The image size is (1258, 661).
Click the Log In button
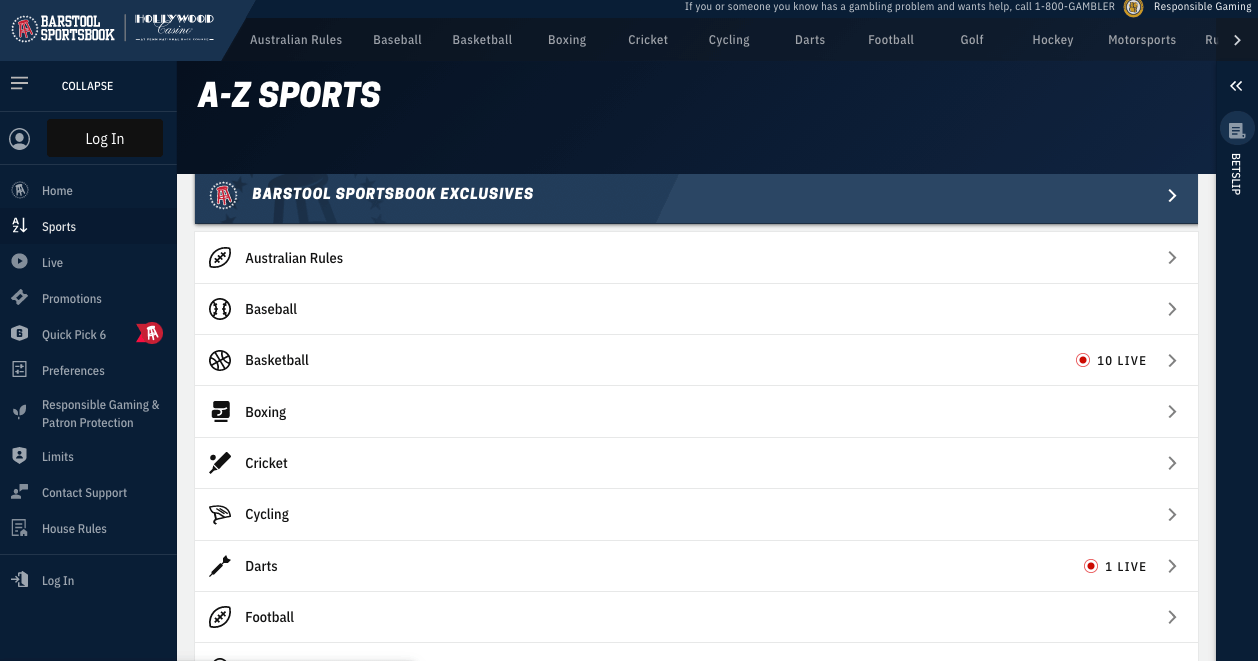(104, 138)
